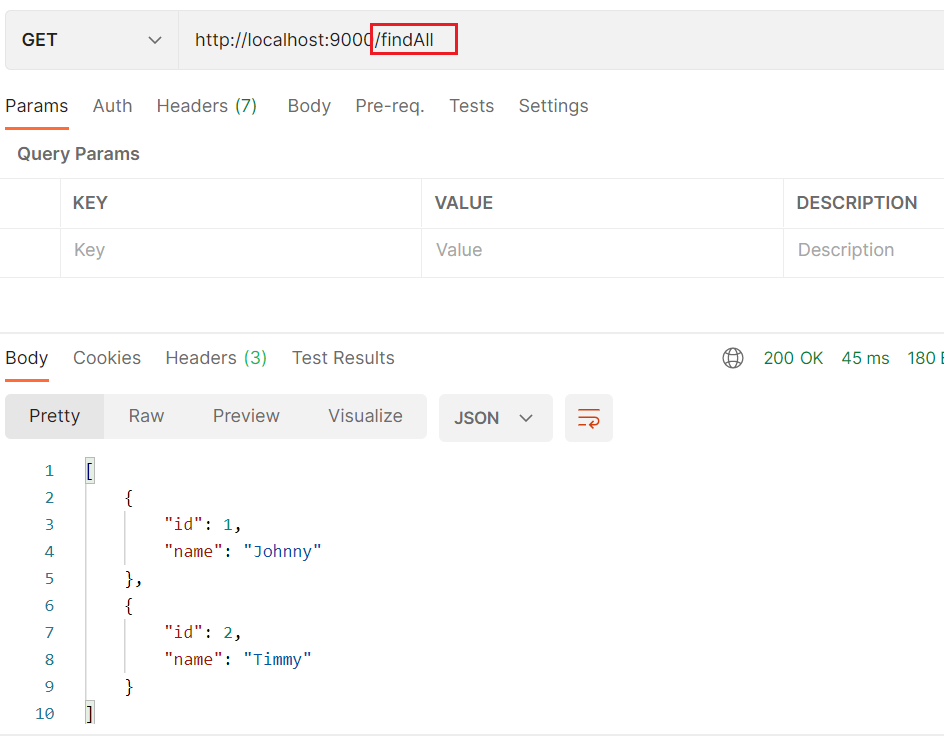944x738 pixels.
Task: Switch response view to Preview
Action: coord(246,417)
